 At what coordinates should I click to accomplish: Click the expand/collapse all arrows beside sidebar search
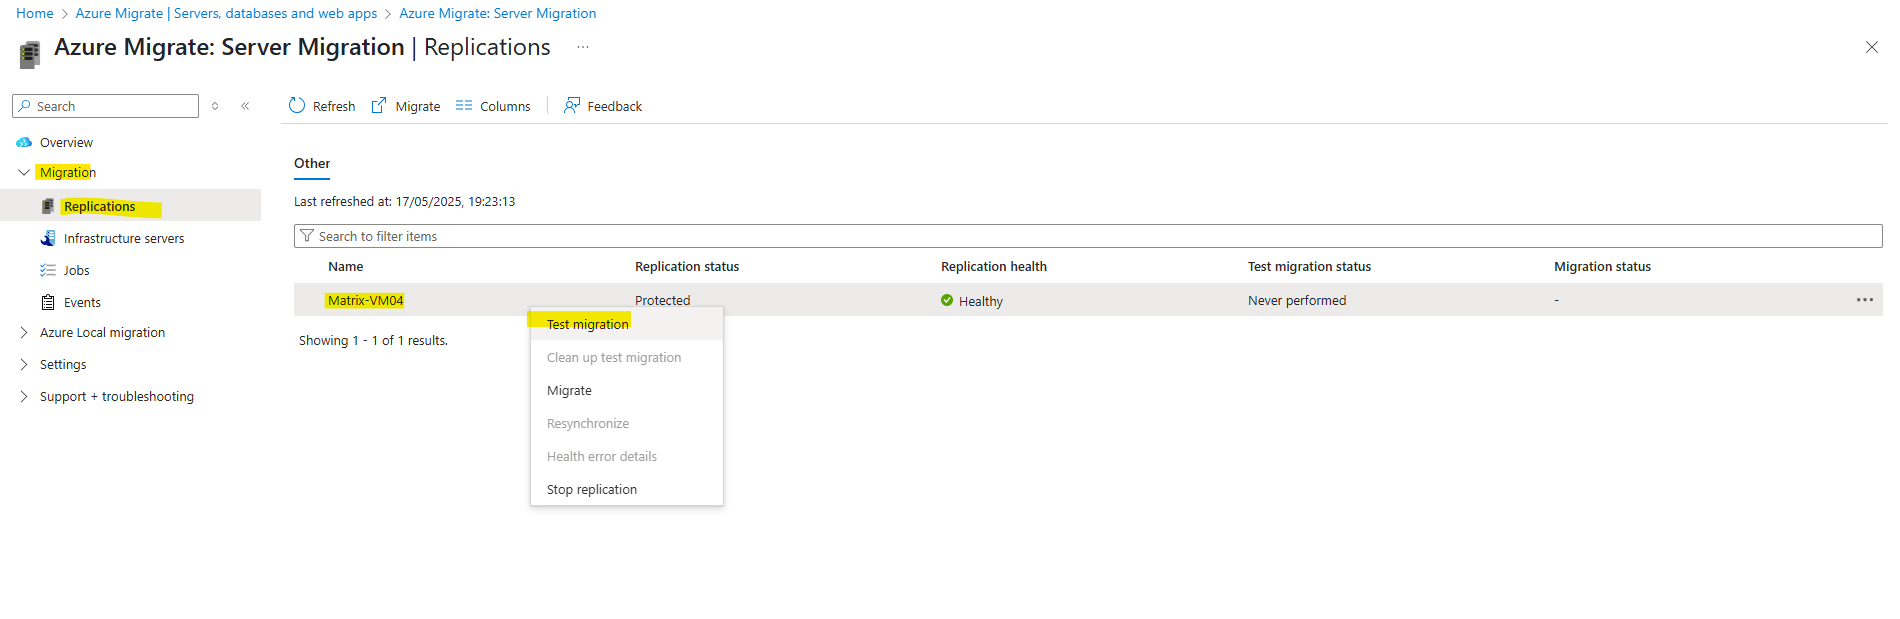pos(215,106)
